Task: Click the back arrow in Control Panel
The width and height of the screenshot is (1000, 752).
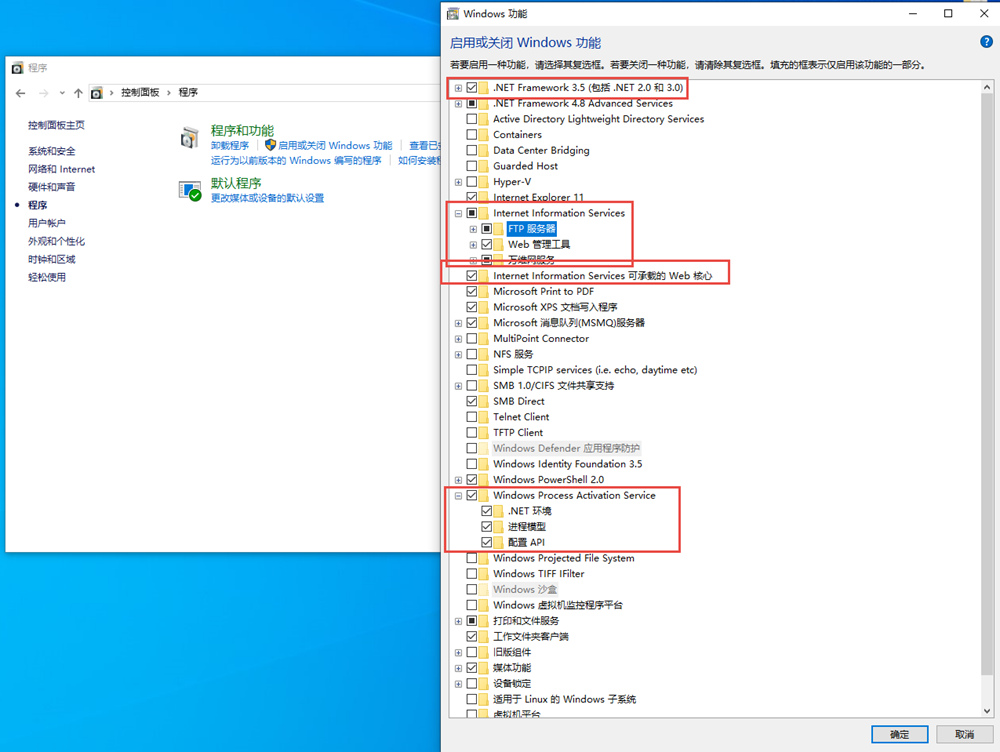Action: 21,93
